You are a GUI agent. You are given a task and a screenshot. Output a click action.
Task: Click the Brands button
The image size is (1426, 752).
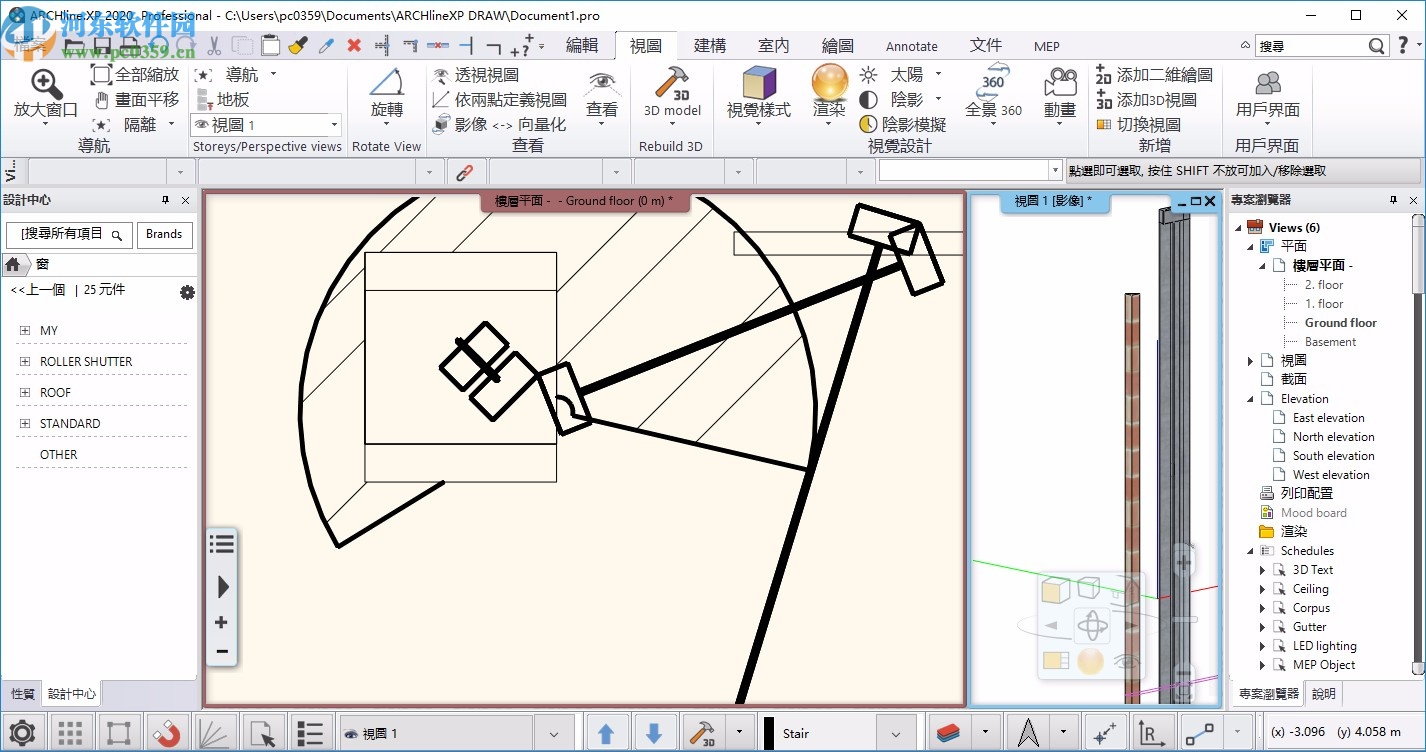(164, 234)
